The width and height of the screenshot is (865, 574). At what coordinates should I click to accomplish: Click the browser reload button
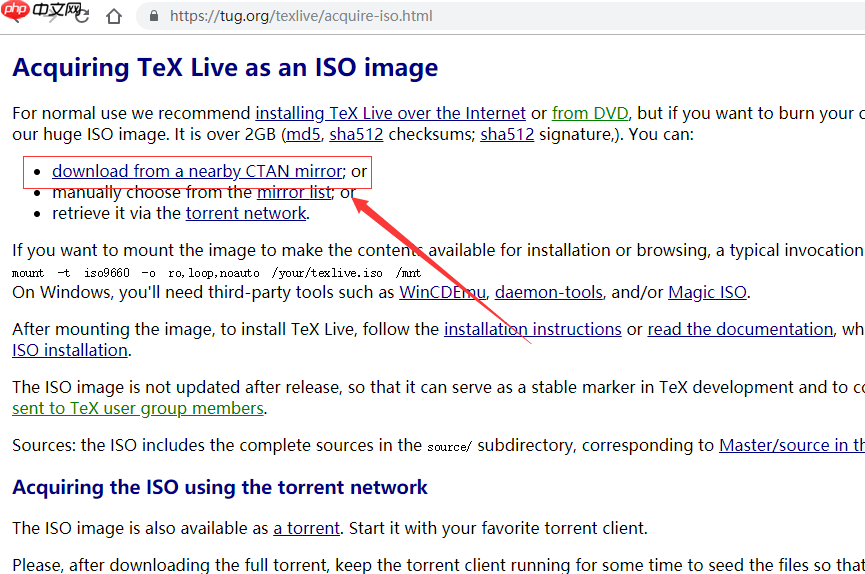tap(82, 16)
